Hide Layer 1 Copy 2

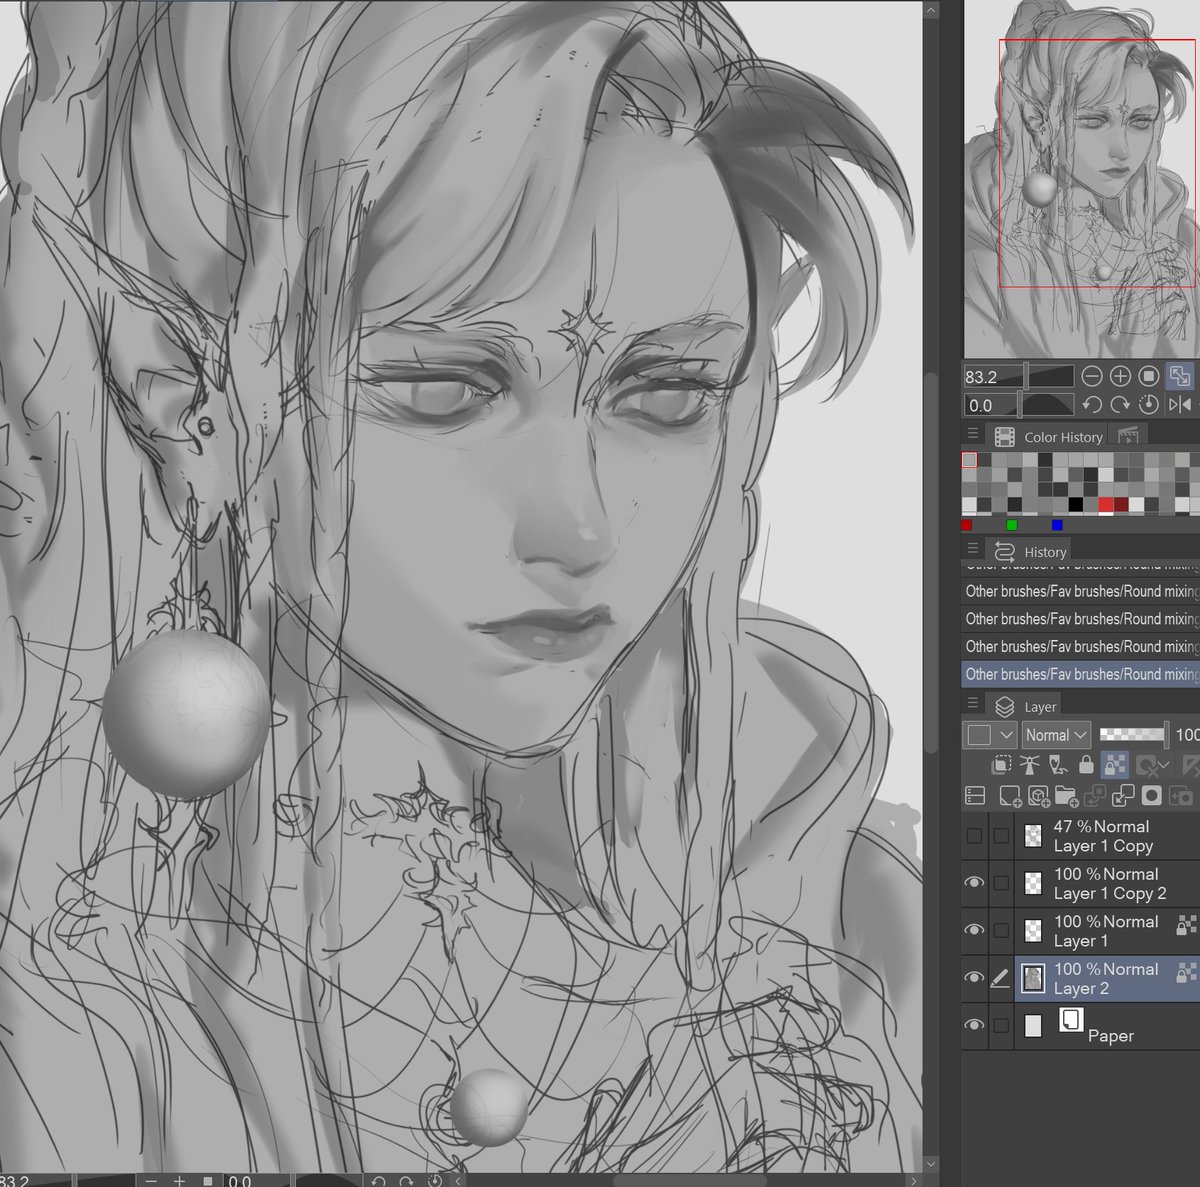(974, 883)
